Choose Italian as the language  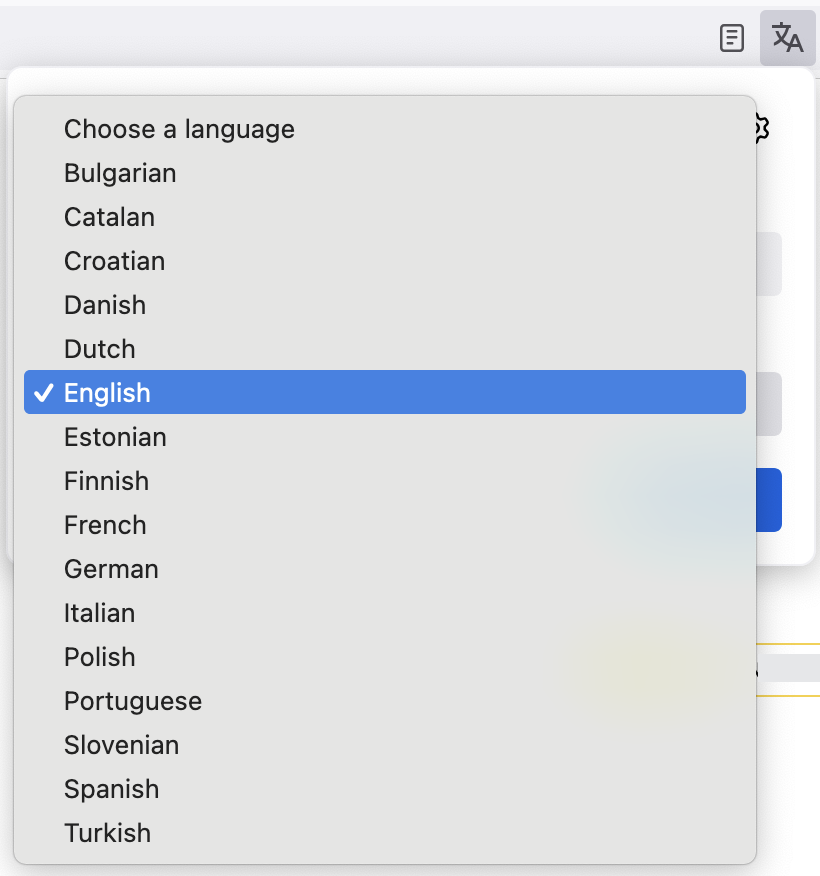(x=100, y=612)
